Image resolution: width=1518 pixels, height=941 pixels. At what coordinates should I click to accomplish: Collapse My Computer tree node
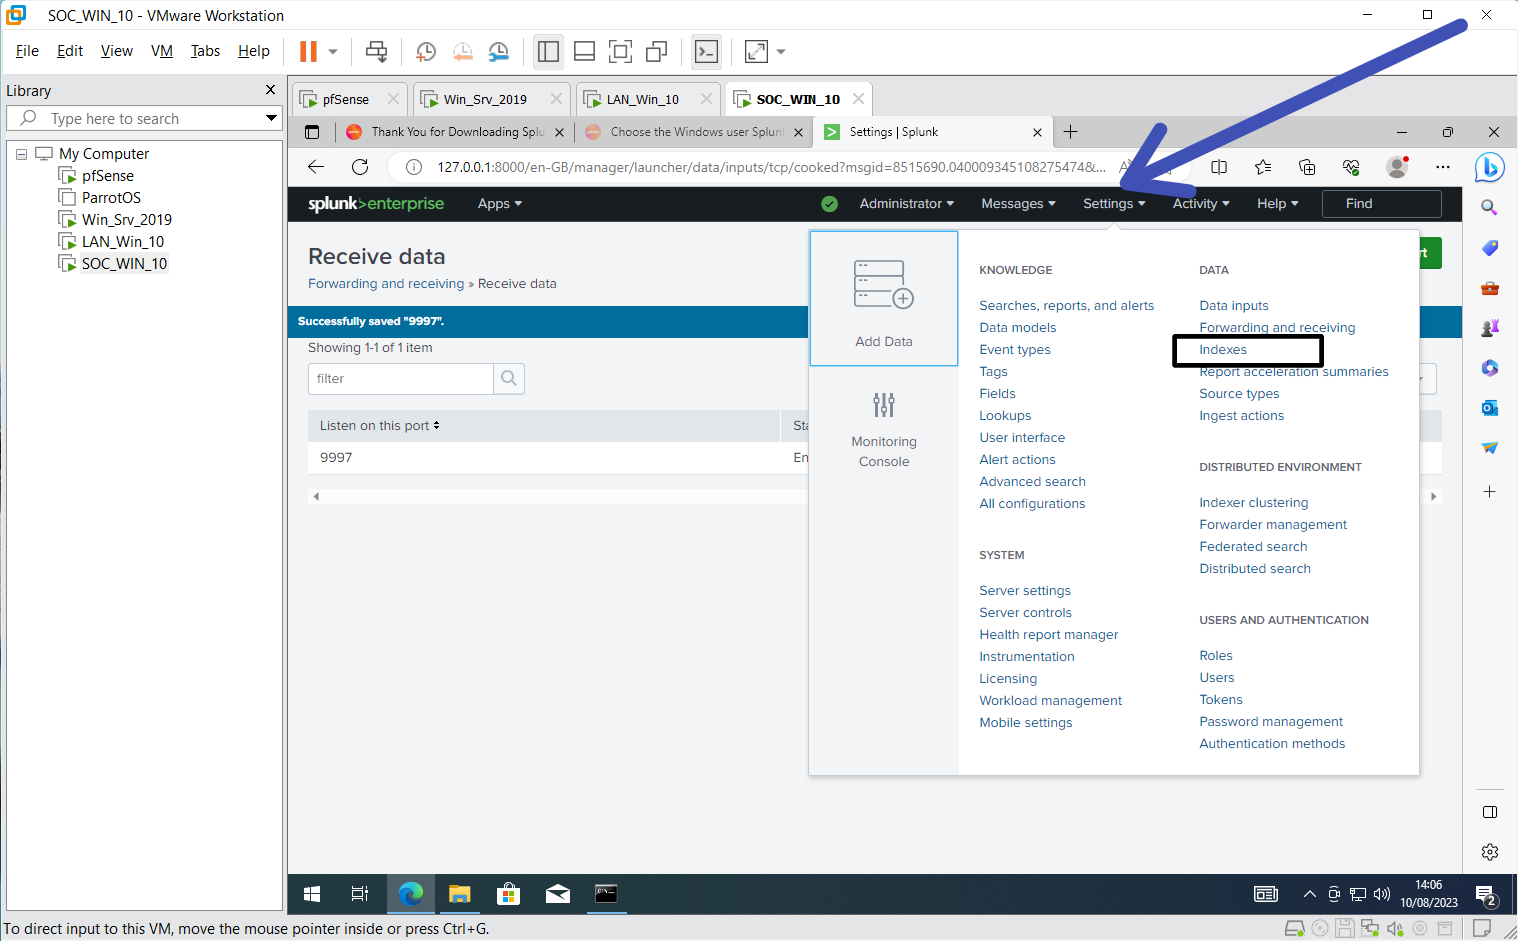coord(22,154)
